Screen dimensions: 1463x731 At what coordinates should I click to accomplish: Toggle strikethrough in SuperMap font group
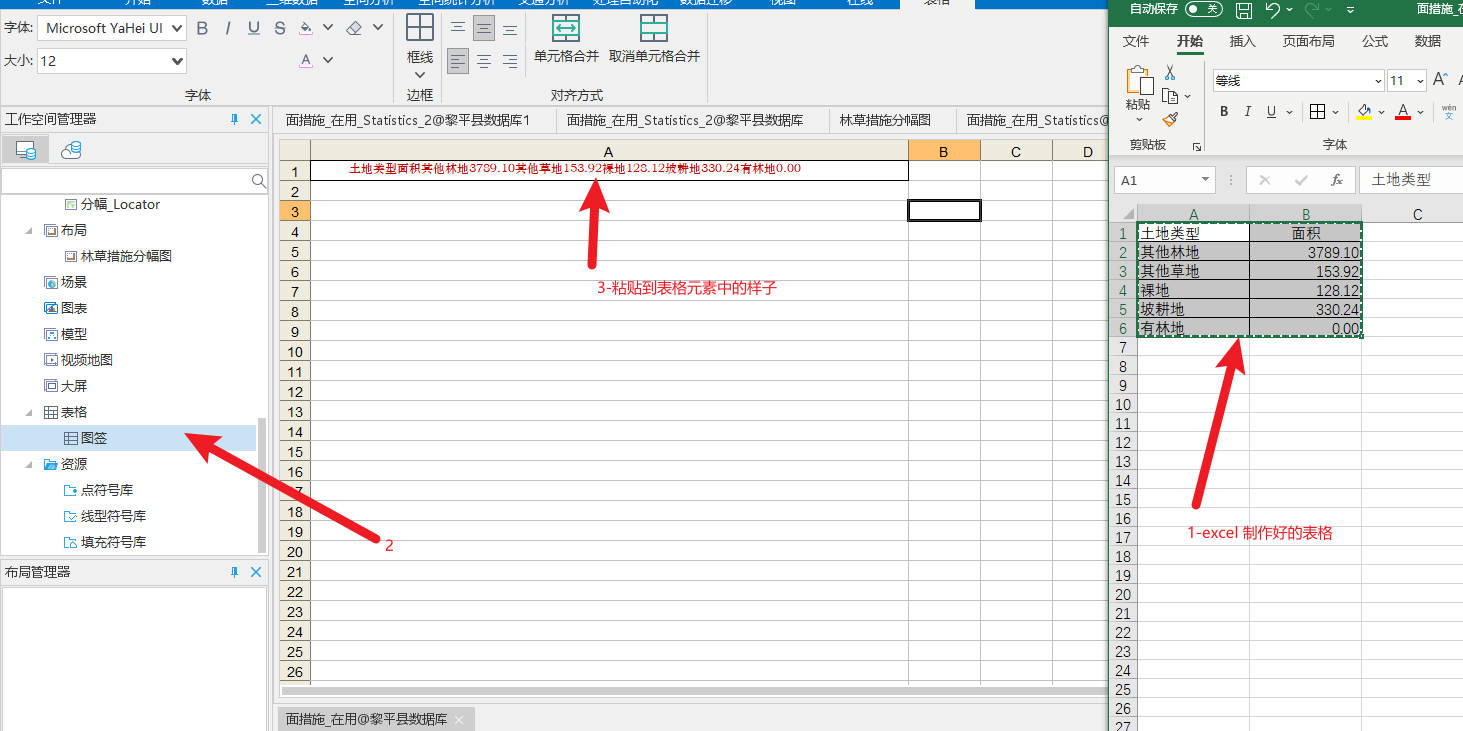pos(280,29)
